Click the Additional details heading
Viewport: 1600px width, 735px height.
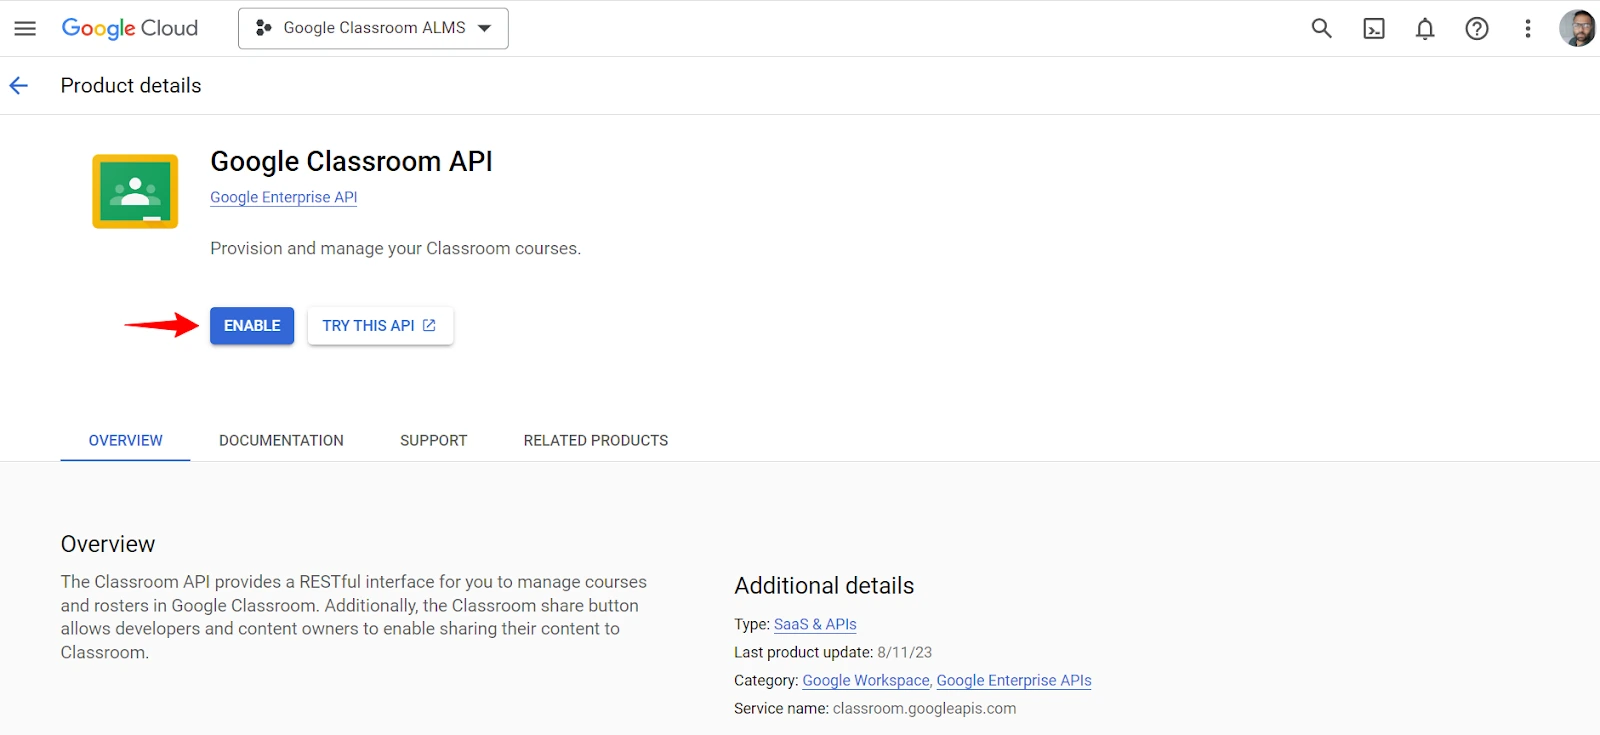point(824,586)
